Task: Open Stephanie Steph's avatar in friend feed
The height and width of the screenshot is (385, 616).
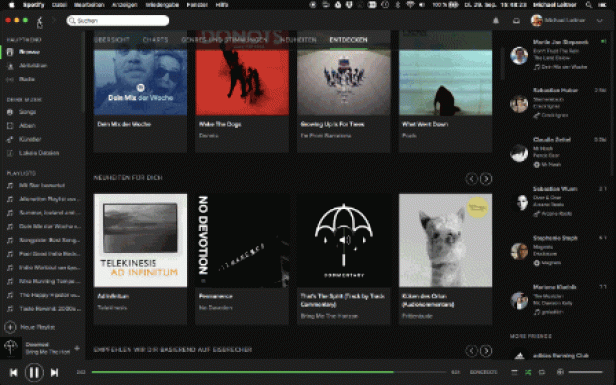Action: 519,251
